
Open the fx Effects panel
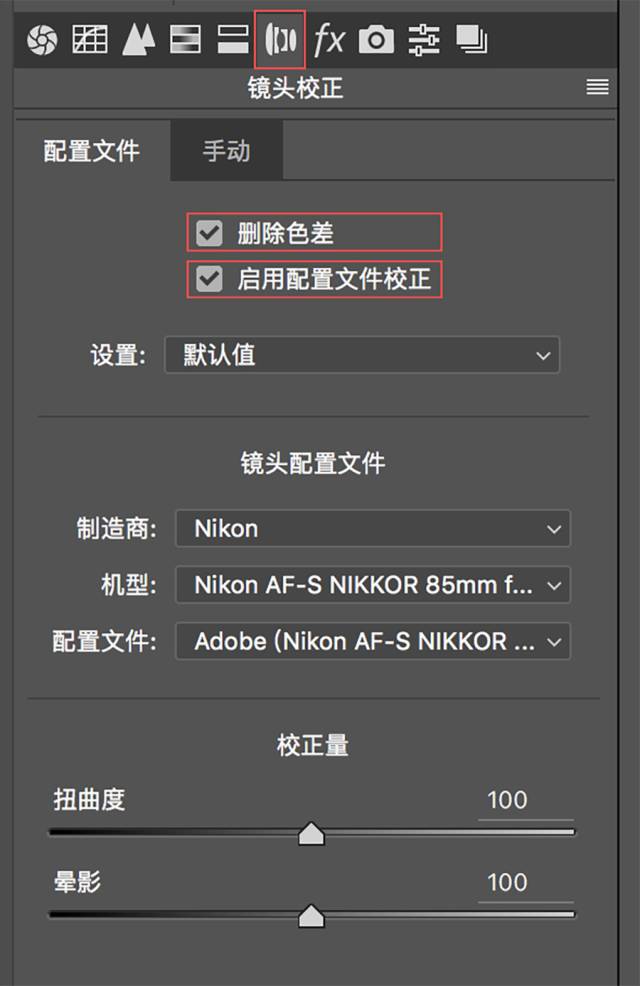329,40
